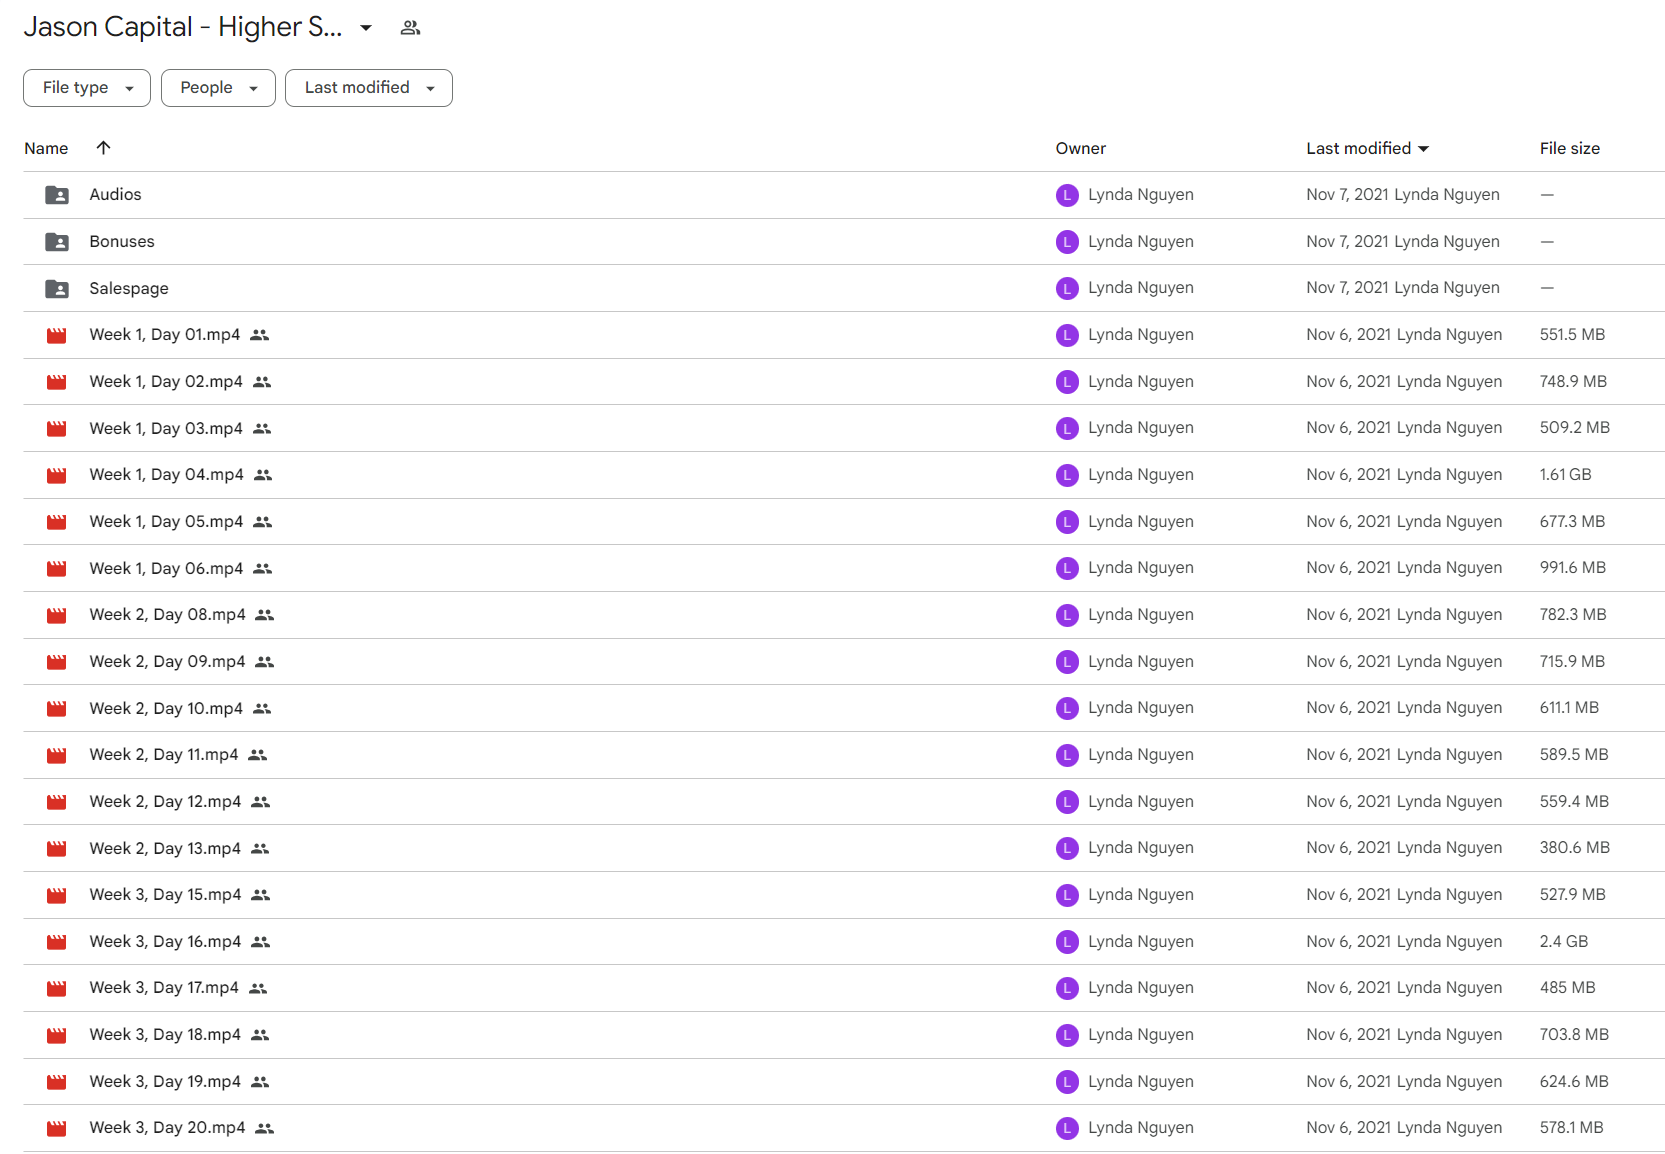The height and width of the screenshot is (1154, 1665).
Task: Open Week 2, Day 10.mp4
Action: (166, 709)
